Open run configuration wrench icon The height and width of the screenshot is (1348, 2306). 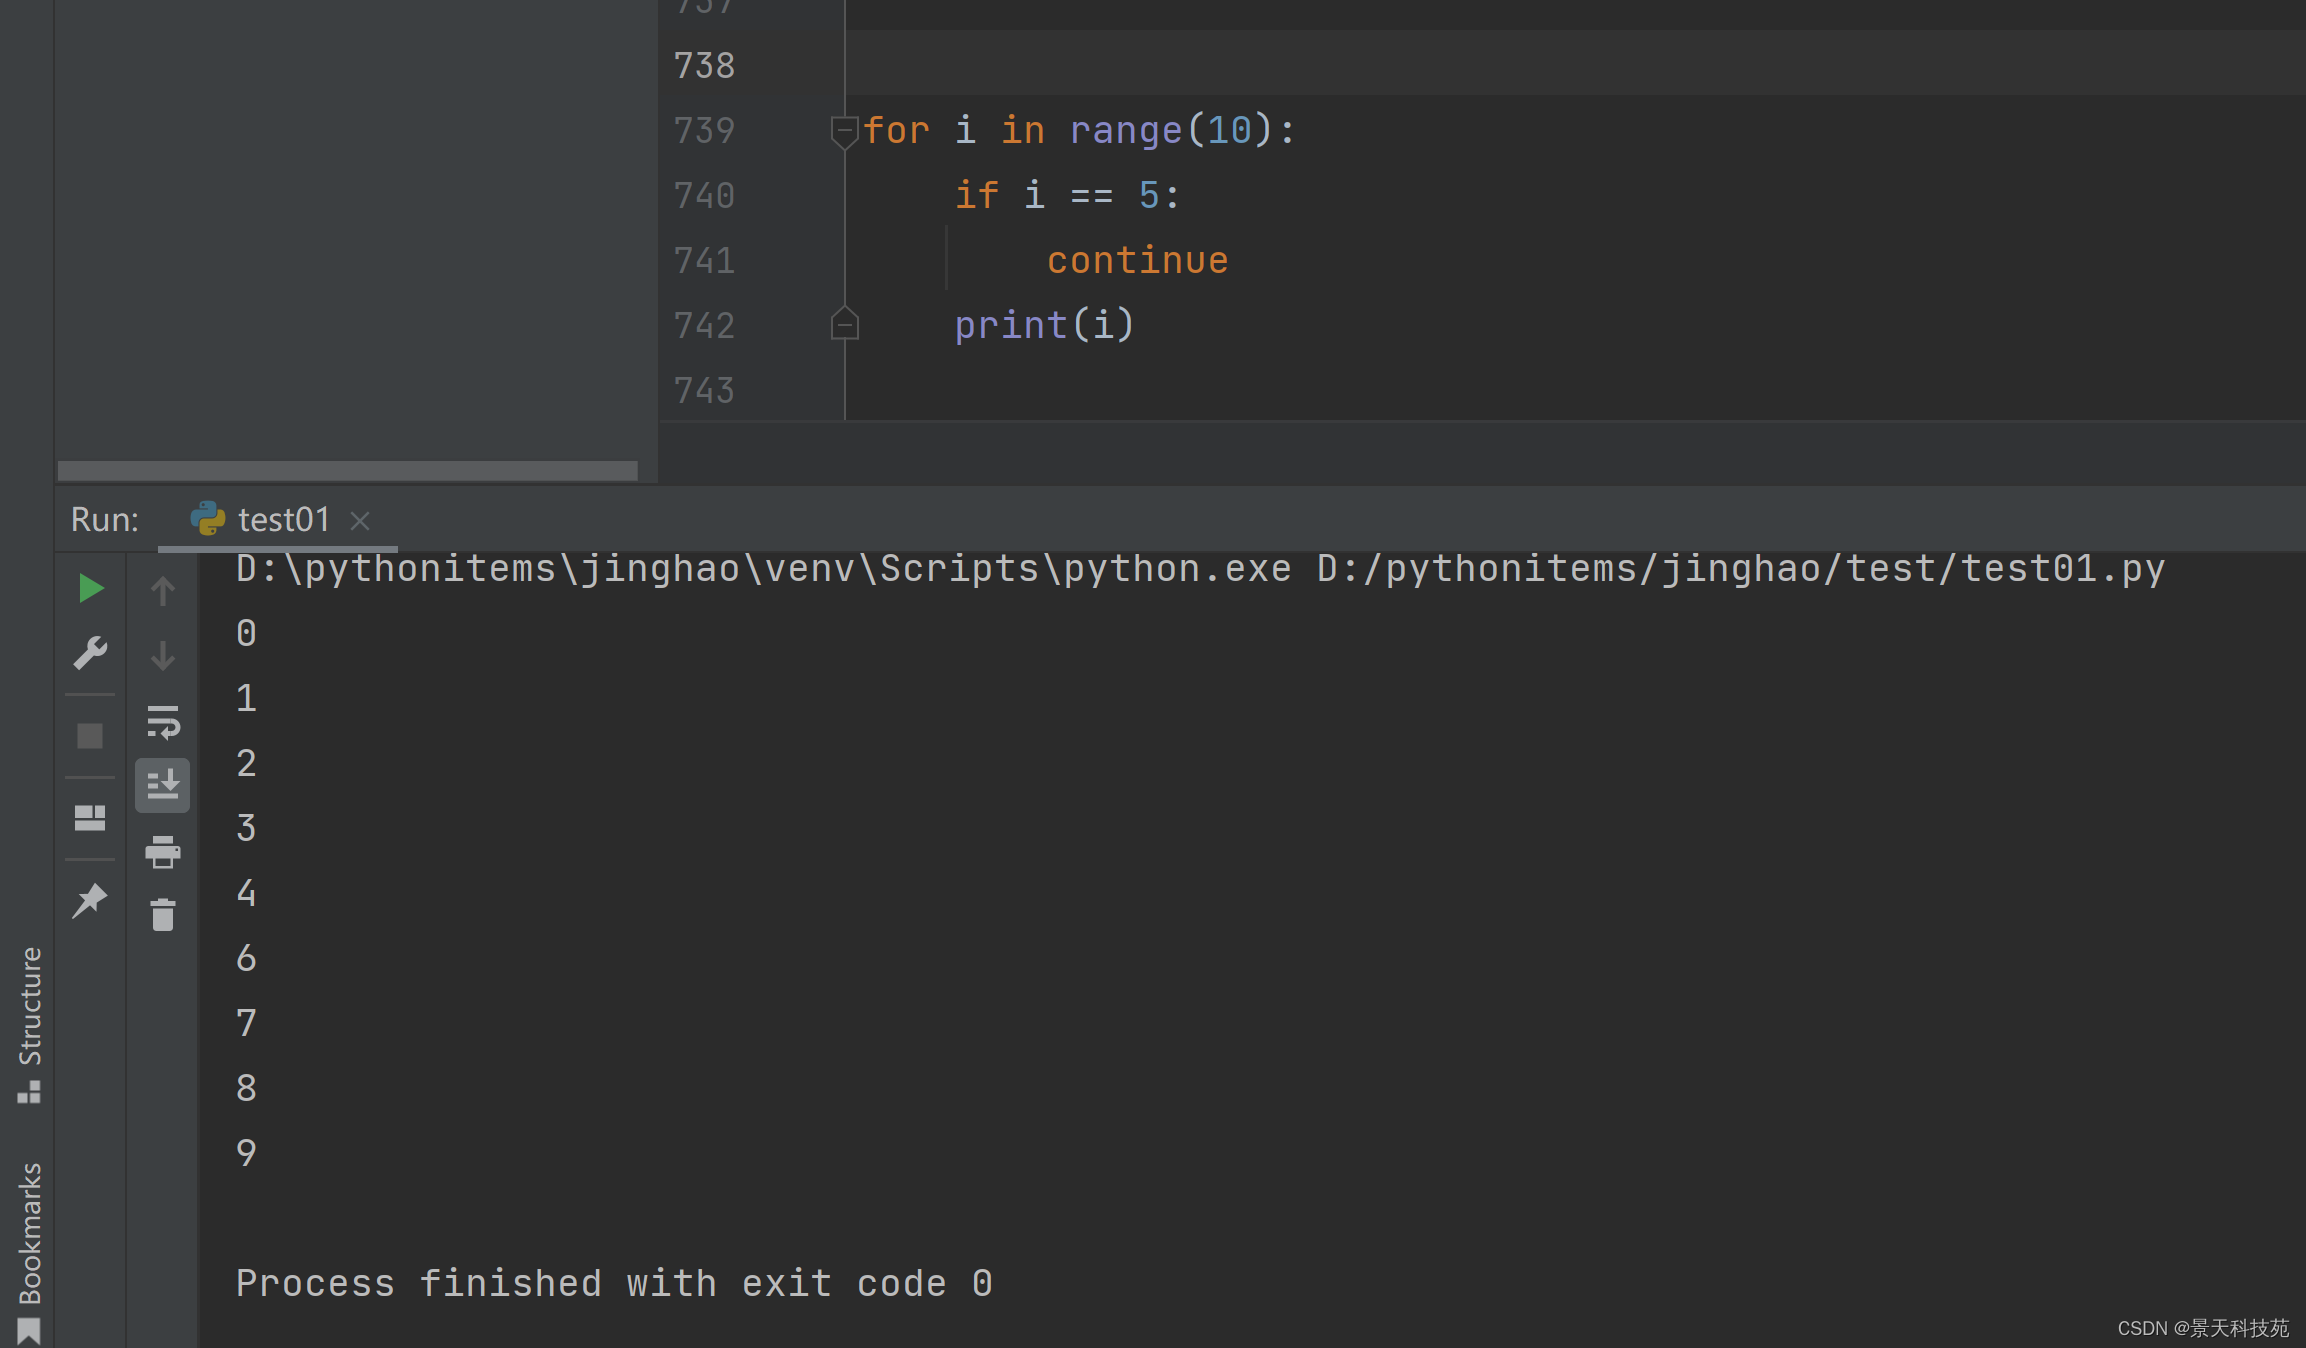point(90,653)
